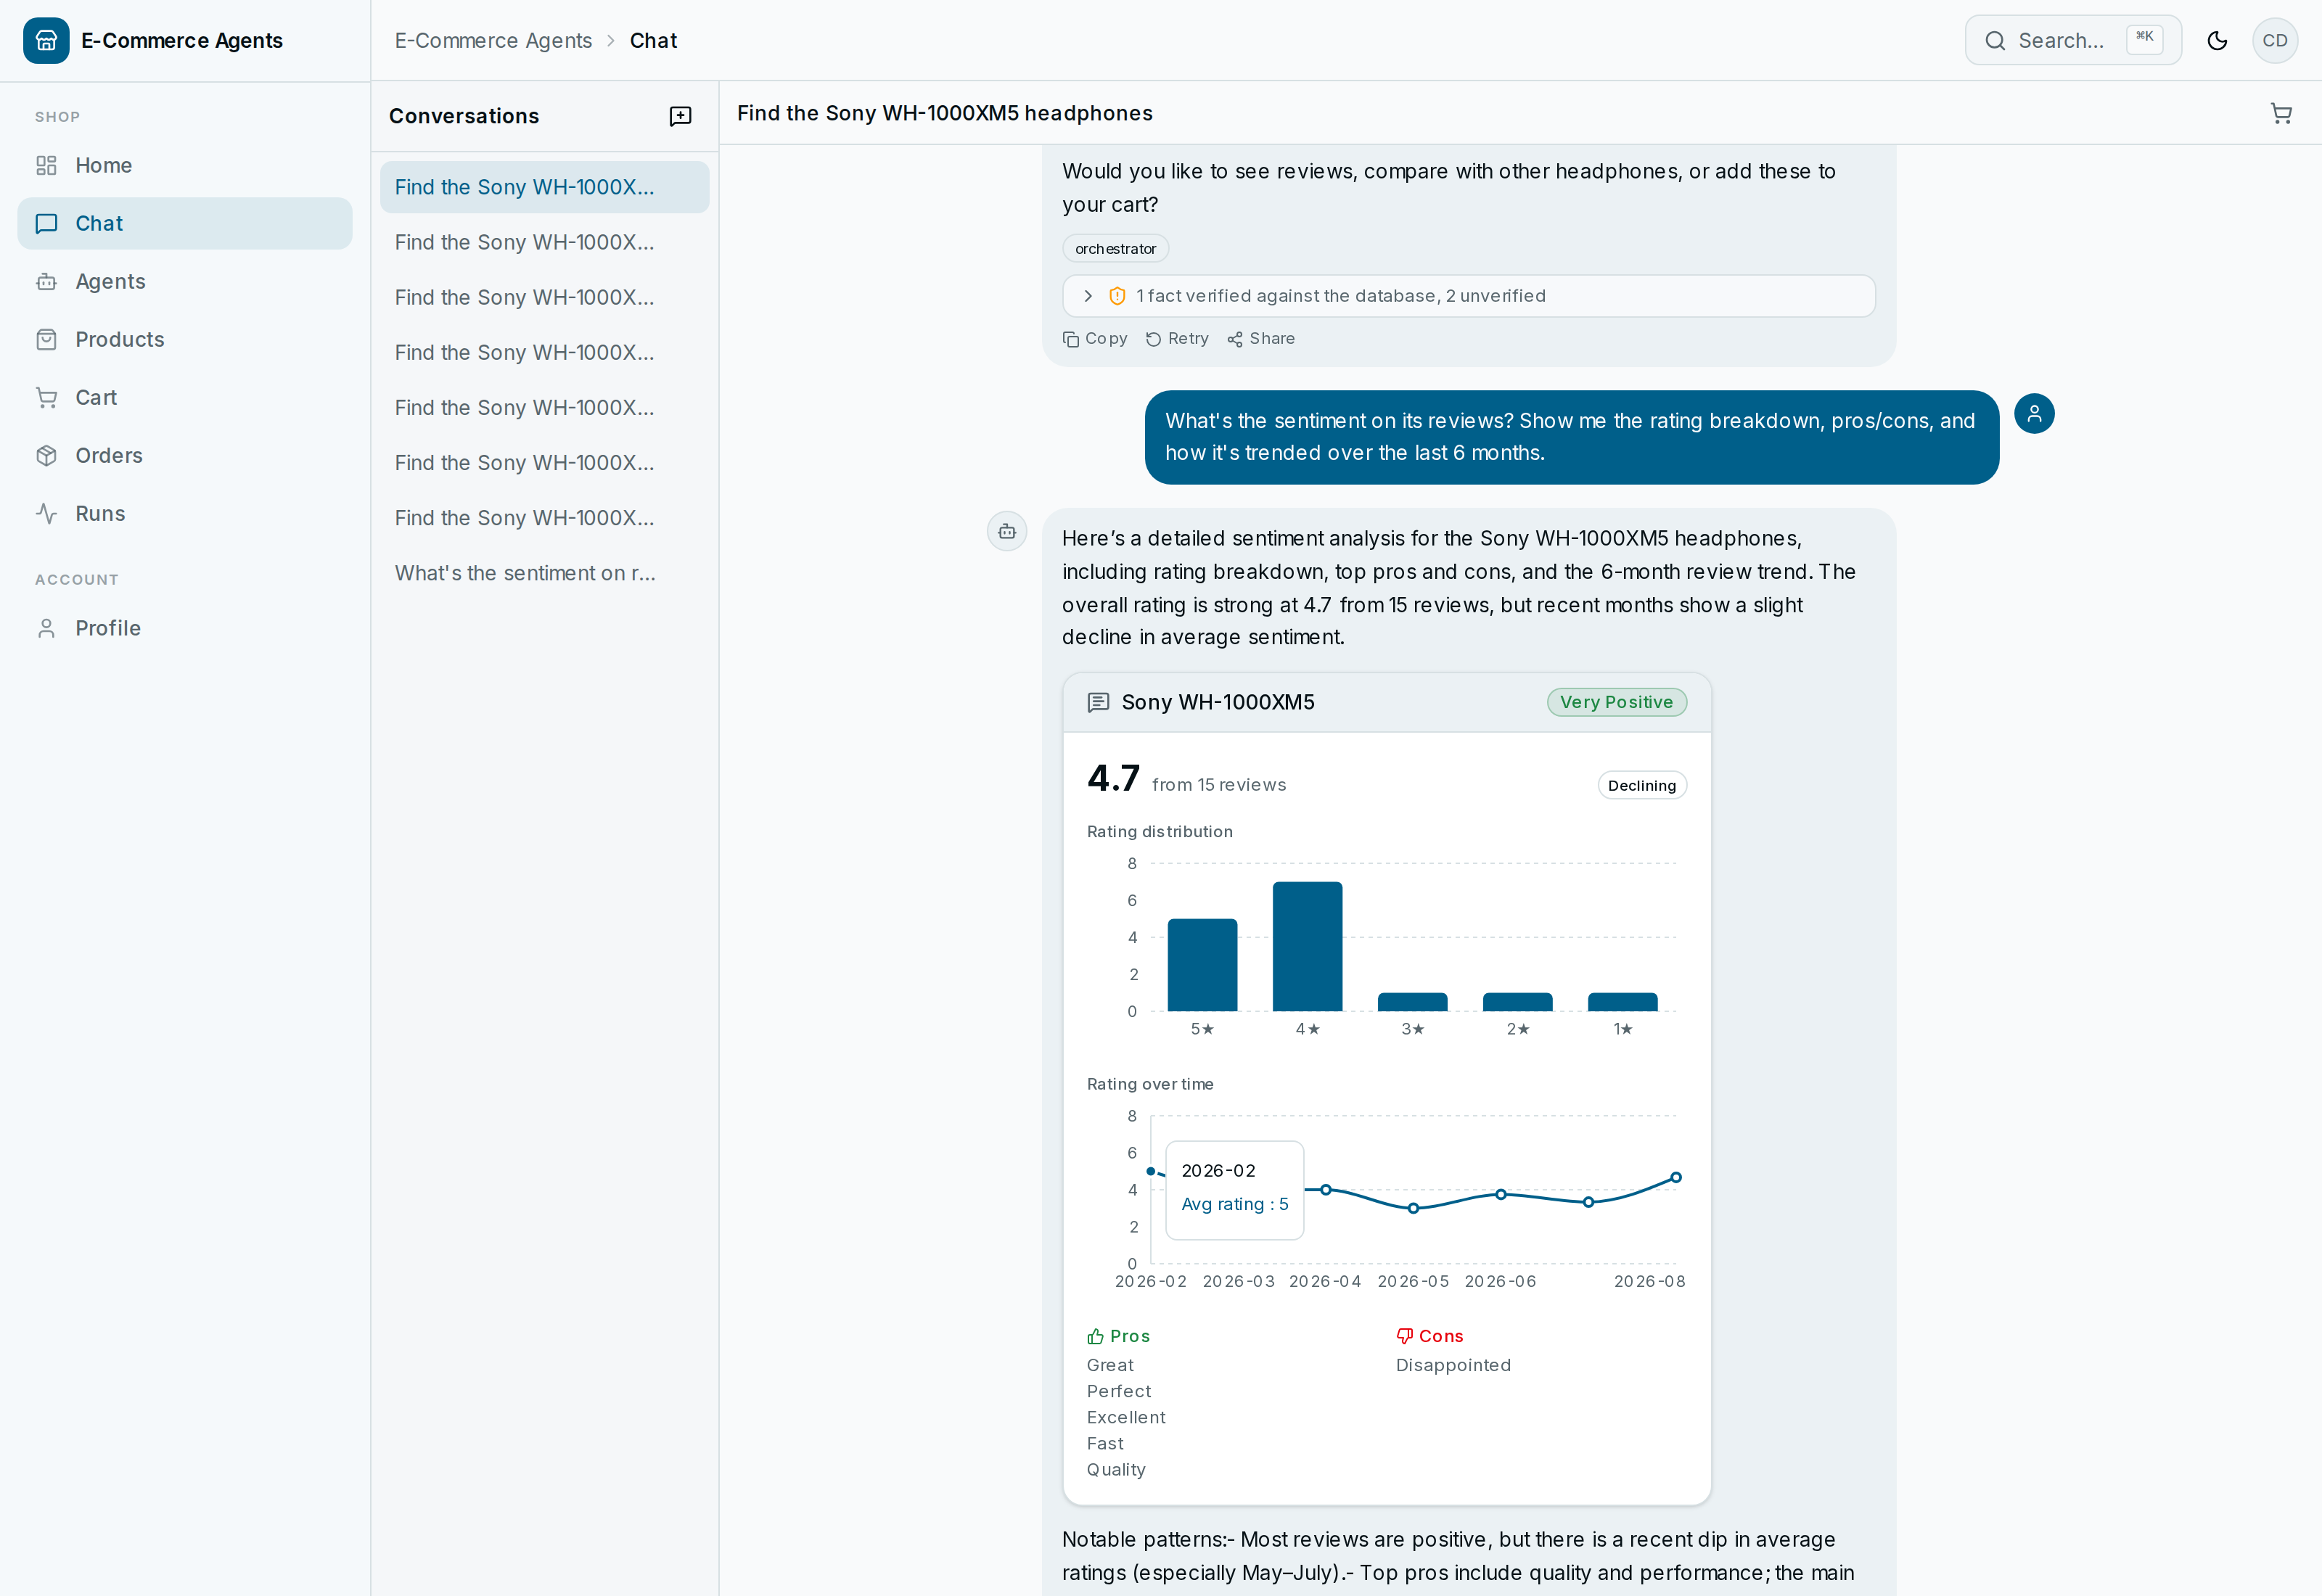2322x1596 pixels.
Task: Open the cart icon in chat header
Action: coord(2281,113)
